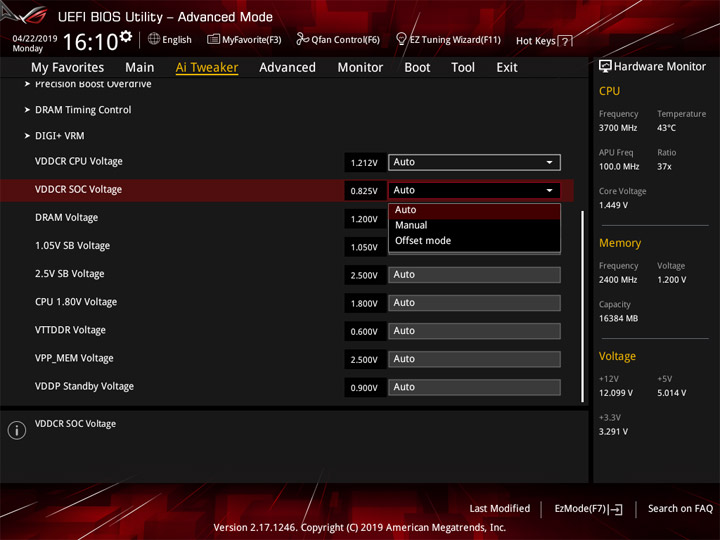Open the My Favorites tab

coord(68,68)
